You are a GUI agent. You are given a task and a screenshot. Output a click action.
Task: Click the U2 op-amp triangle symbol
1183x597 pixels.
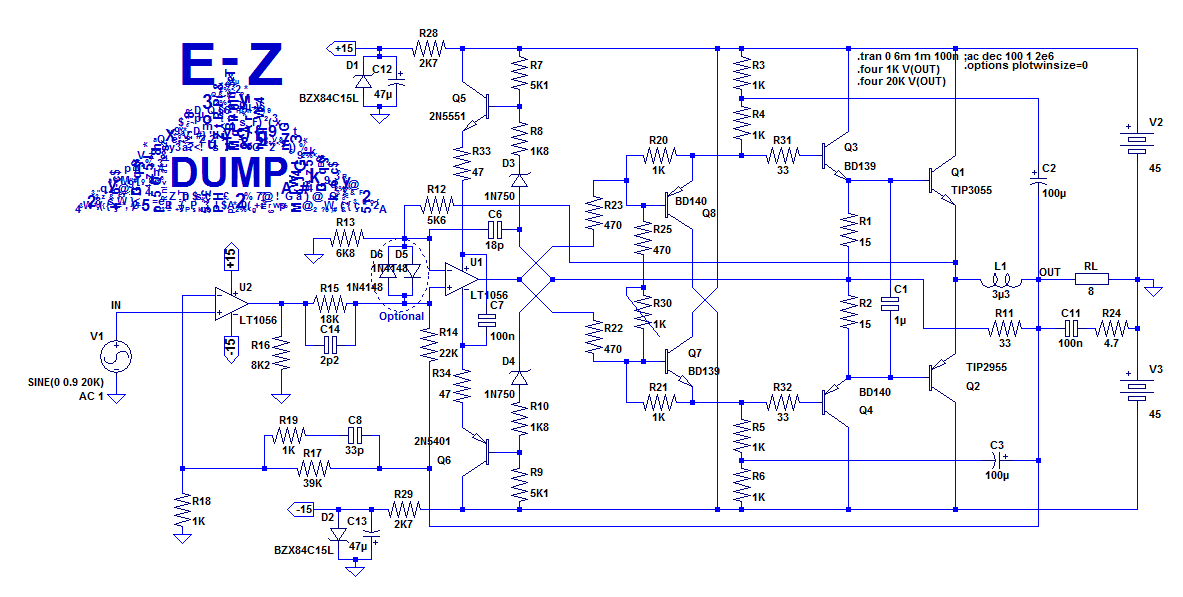231,303
